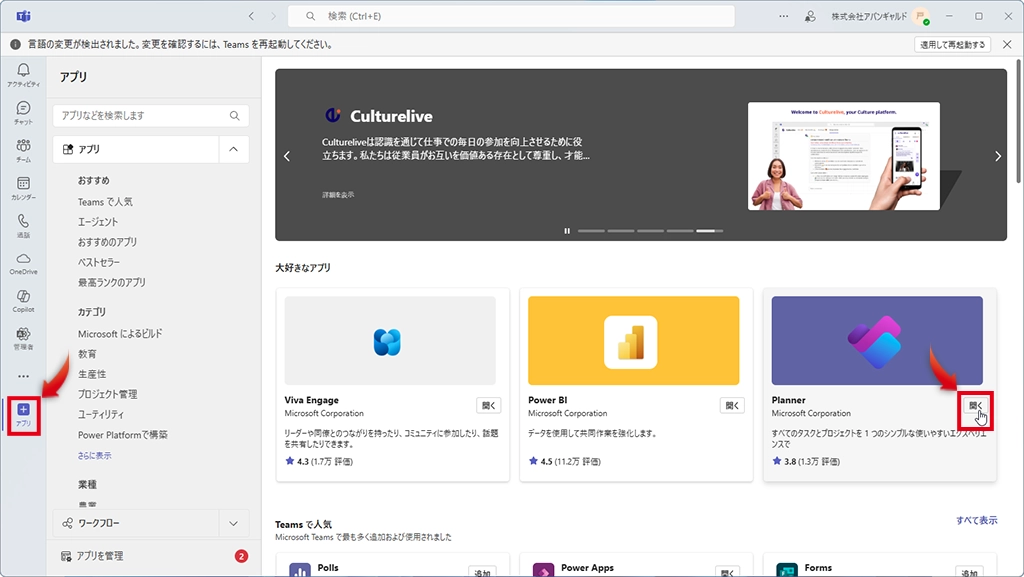The width and height of the screenshot is (1024, 577).
Task: Click すべて表示 for Teams で人気
Action: point(976,520)
